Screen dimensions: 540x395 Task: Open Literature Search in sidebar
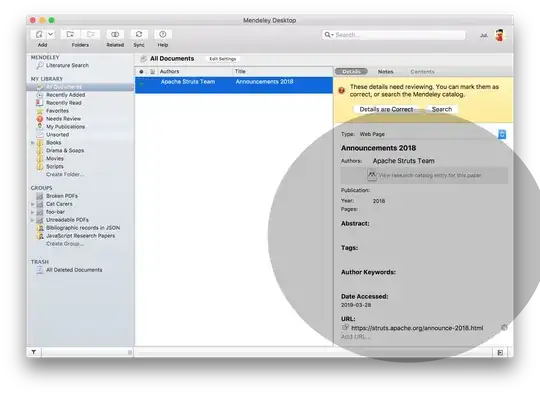(67, 65)
